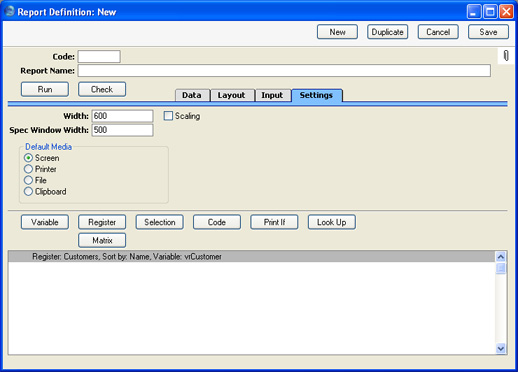Select the Printer default media option
The height and width of the screenshot is (372, 518).
pyautogui.click(x=28, y=169)
